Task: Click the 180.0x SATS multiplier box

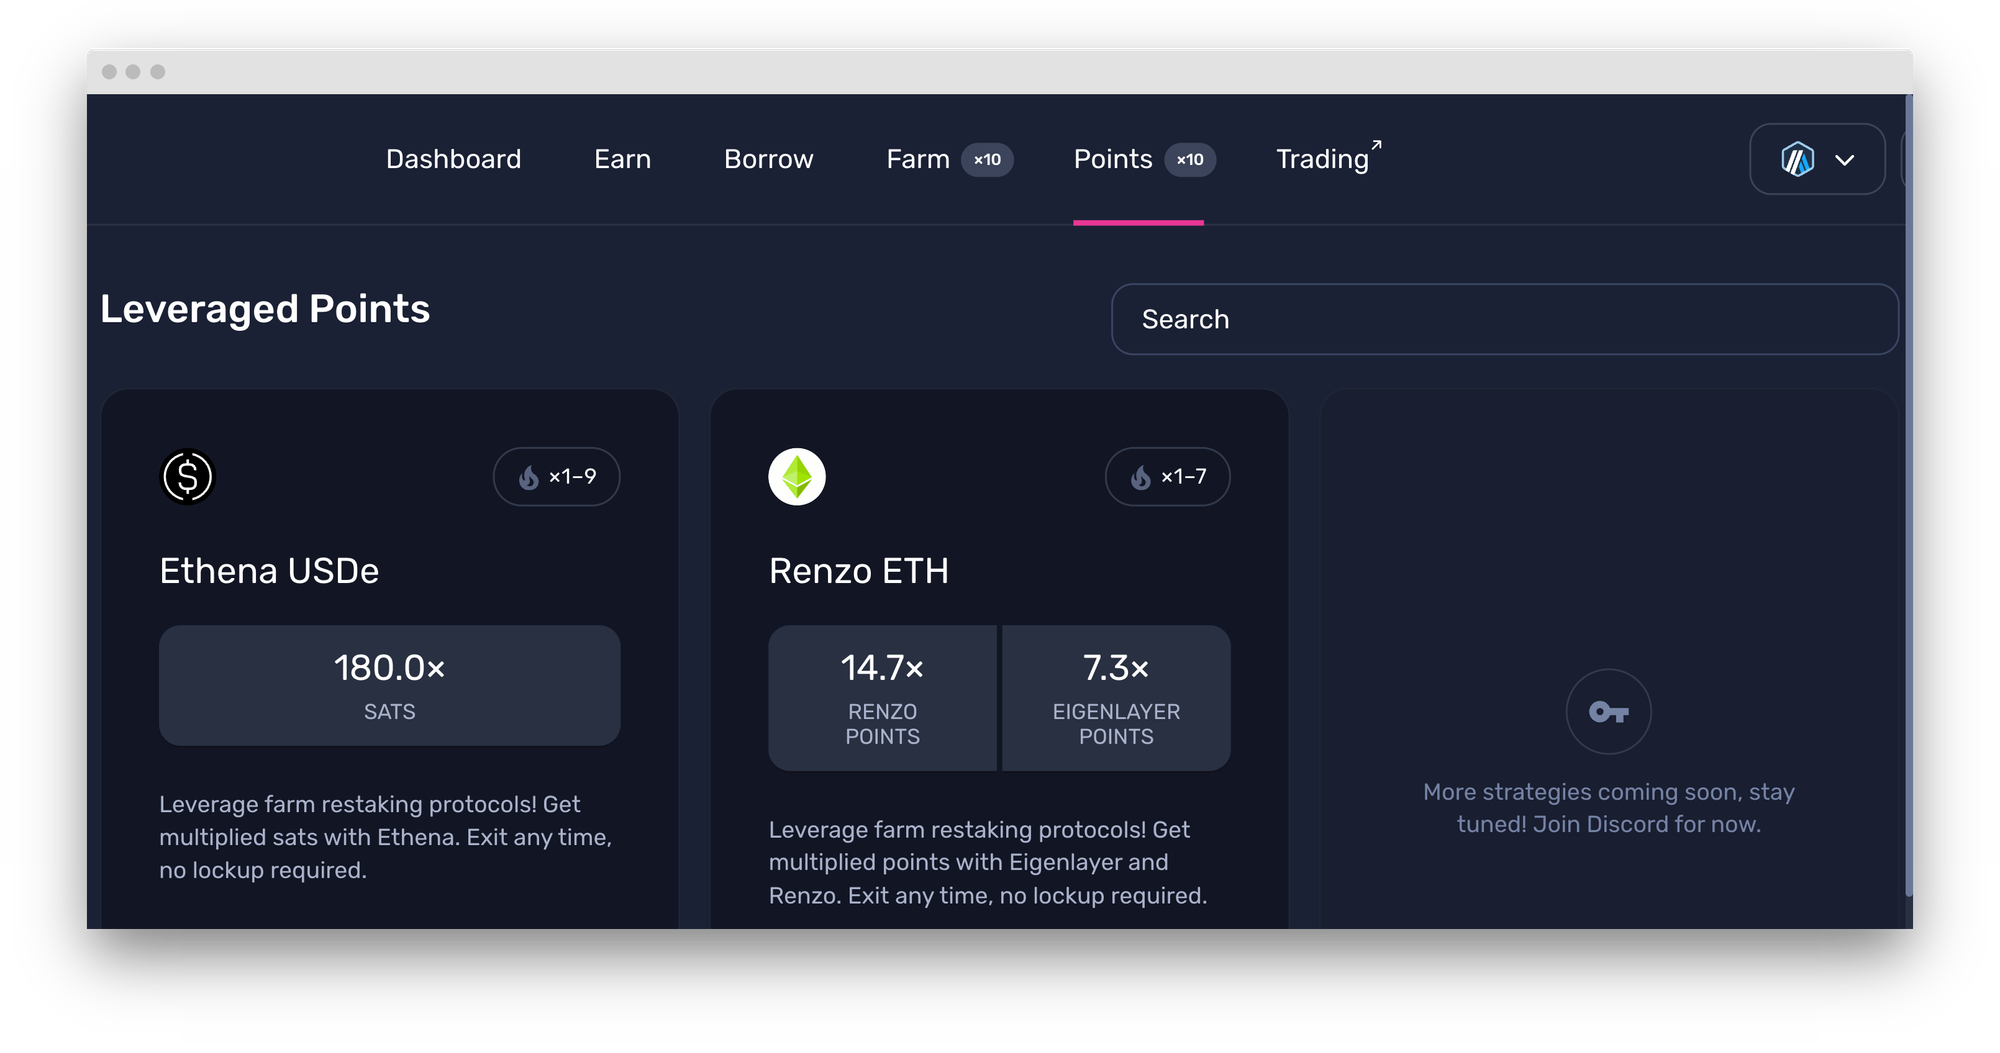Action: [x=389, y=685]
